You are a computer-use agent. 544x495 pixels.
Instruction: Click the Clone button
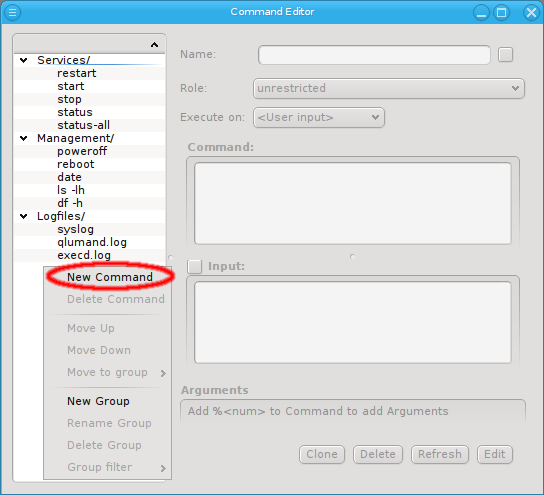pyautogui.click(x=322, y=454)
